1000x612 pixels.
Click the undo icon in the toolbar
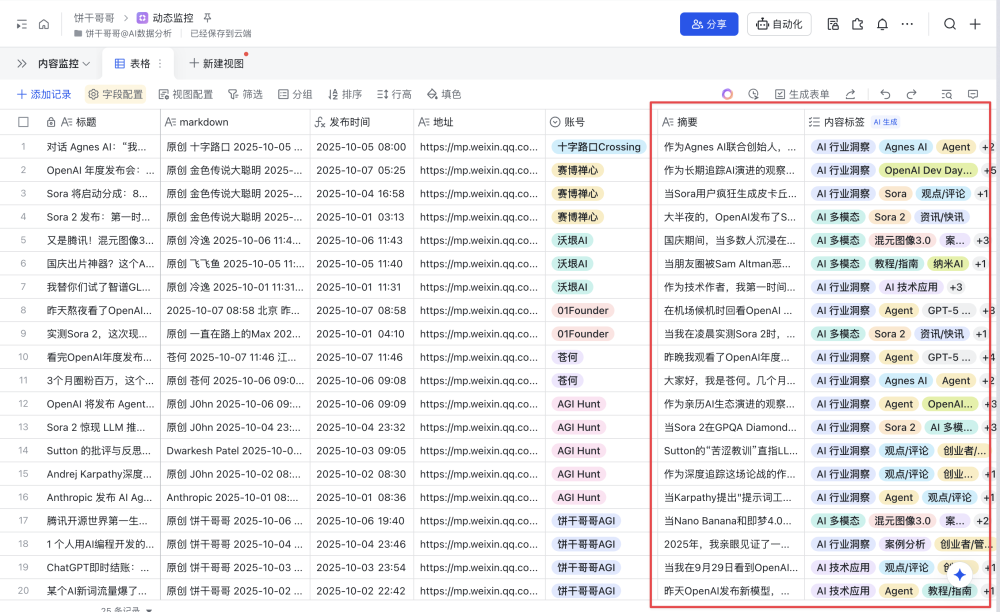(887, 93)
